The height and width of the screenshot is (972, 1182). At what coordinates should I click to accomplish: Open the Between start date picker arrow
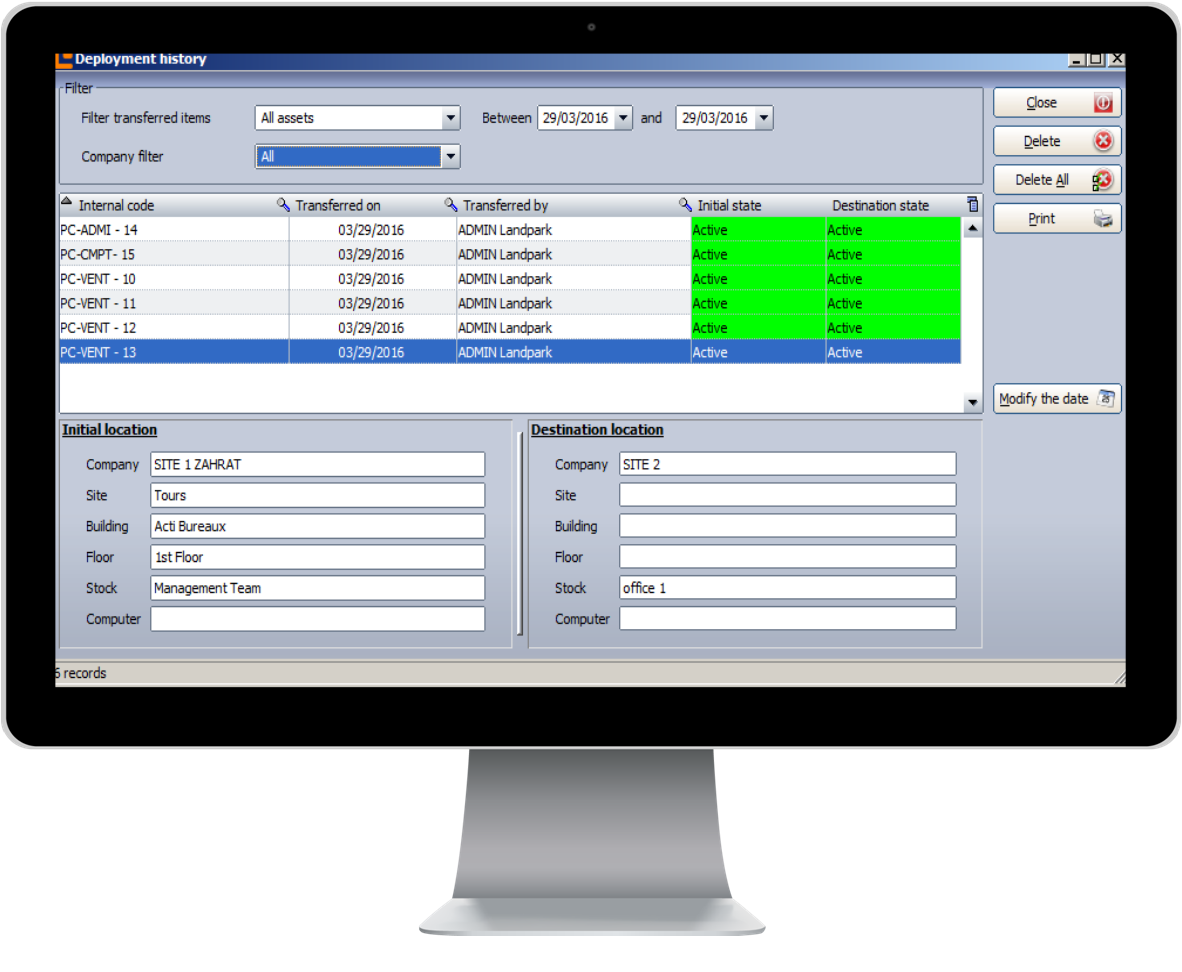point(623,118)
